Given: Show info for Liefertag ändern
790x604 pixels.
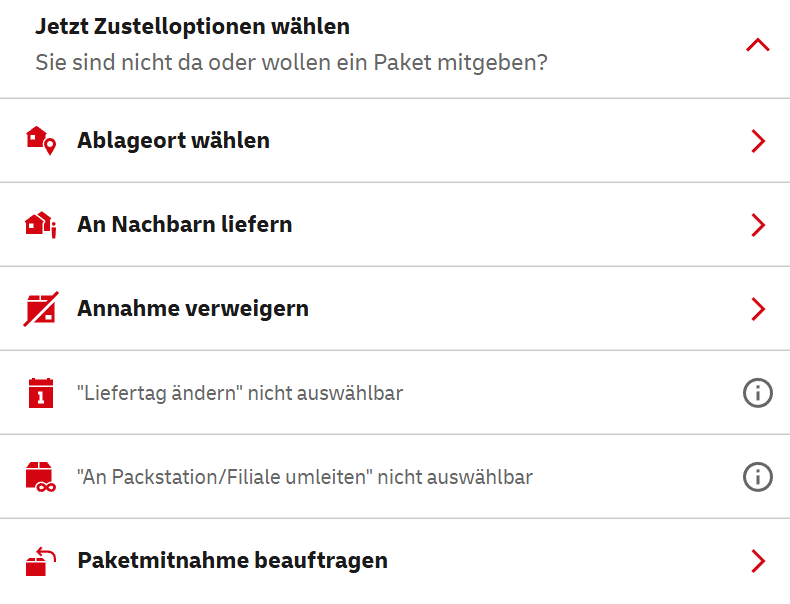Looking at the screenshot, I should pyautogui.click(x=758, y=393).
